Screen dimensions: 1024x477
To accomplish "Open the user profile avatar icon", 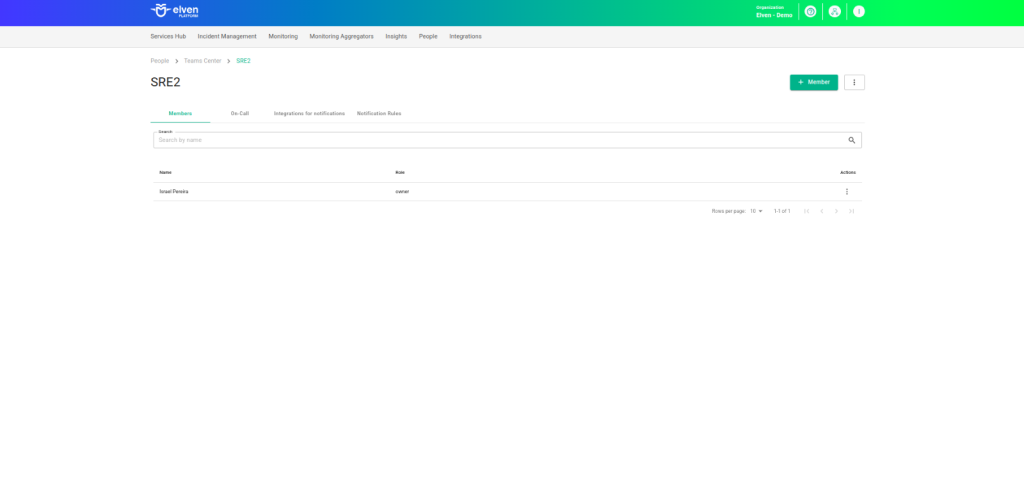I will (859, 11).
